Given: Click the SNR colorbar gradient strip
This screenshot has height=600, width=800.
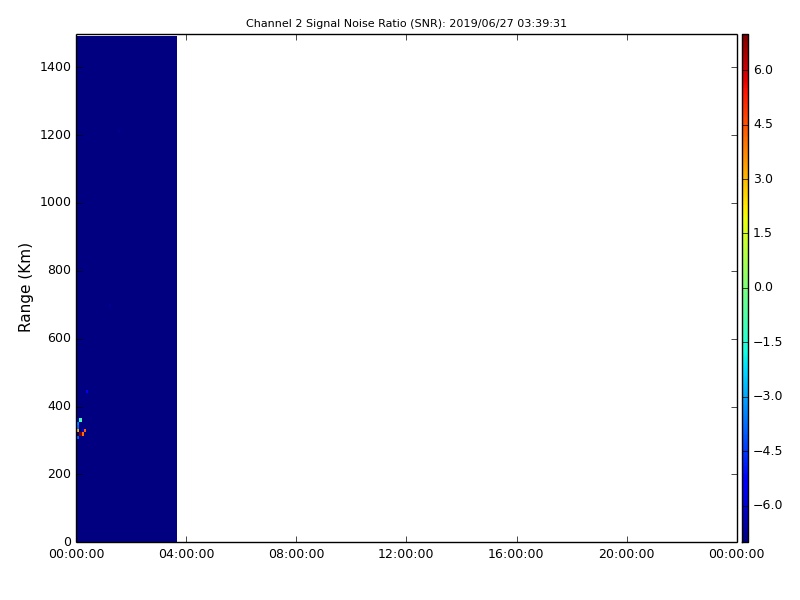Looking at the screenshot, I should [745, 288].
